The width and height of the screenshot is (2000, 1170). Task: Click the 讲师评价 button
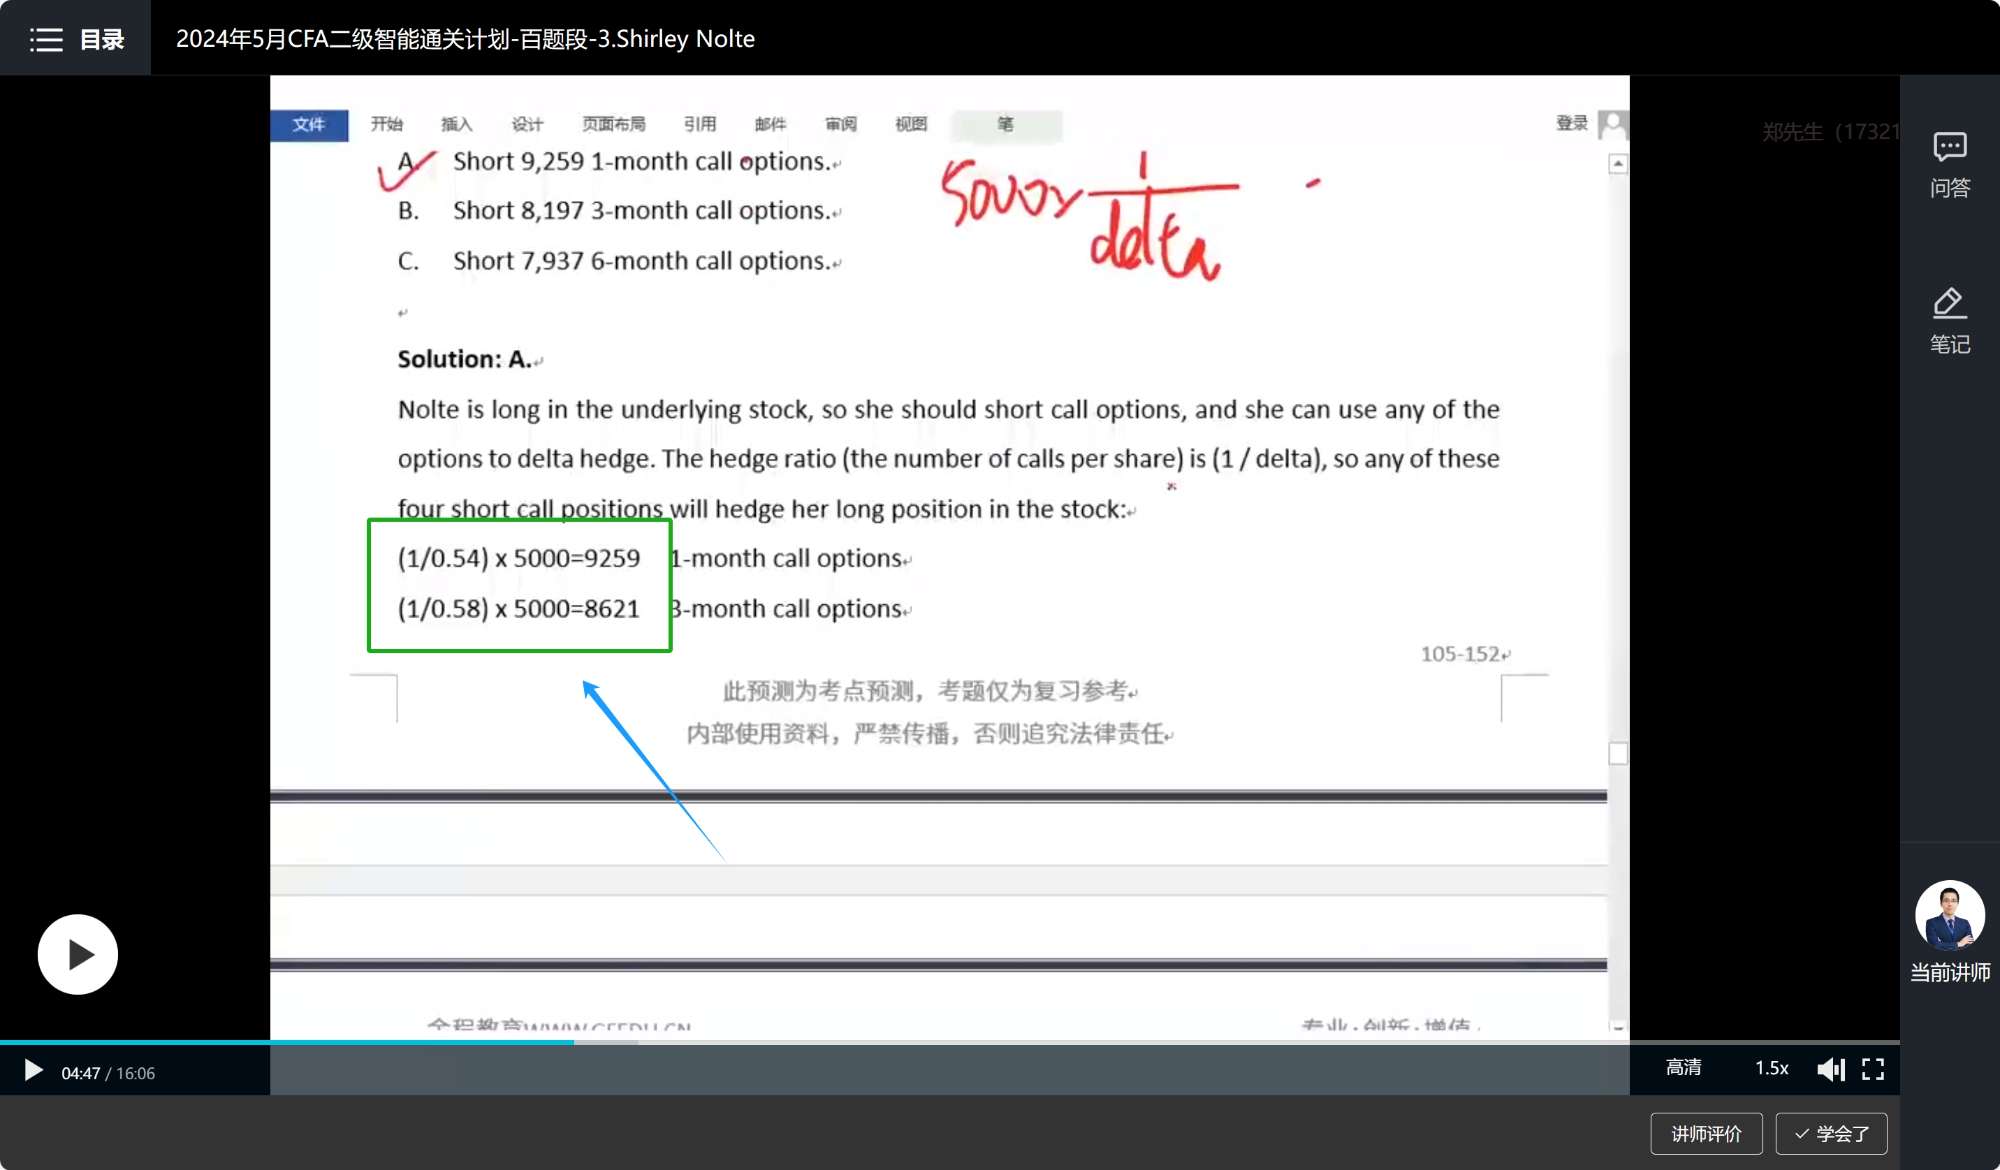pyautogui.click(x=1706, y=1133)
